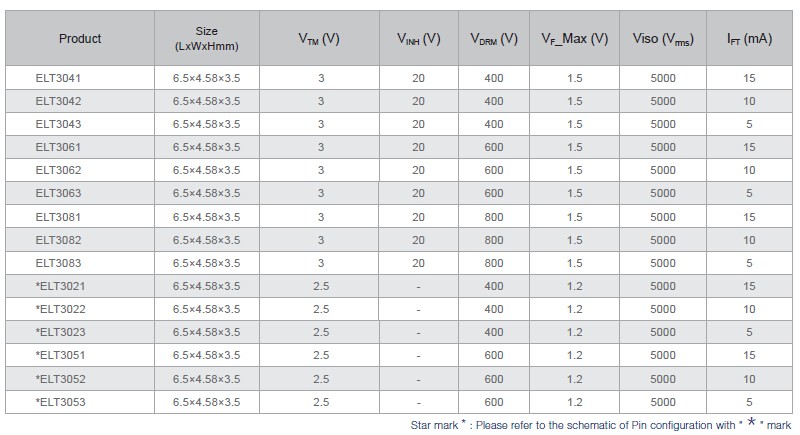The height and width of the screenshot is (435, 800).
Task: Click the Product column header
Action: pos(80,39)
